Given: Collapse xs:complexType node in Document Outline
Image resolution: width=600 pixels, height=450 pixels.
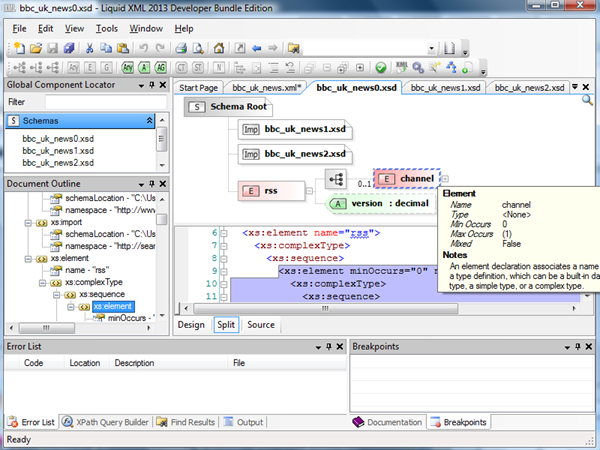Looking at the screenshot, I should [x=42, y=283].
